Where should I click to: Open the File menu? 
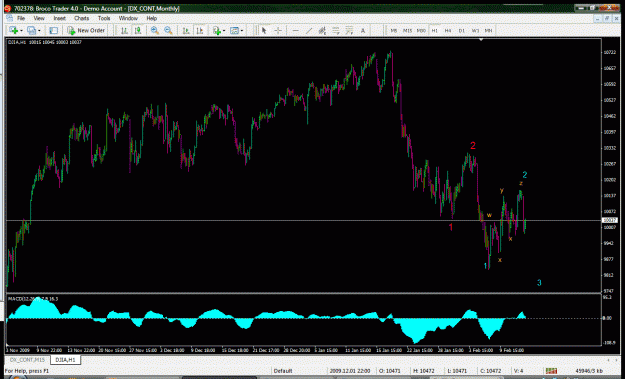coord(21,18)
